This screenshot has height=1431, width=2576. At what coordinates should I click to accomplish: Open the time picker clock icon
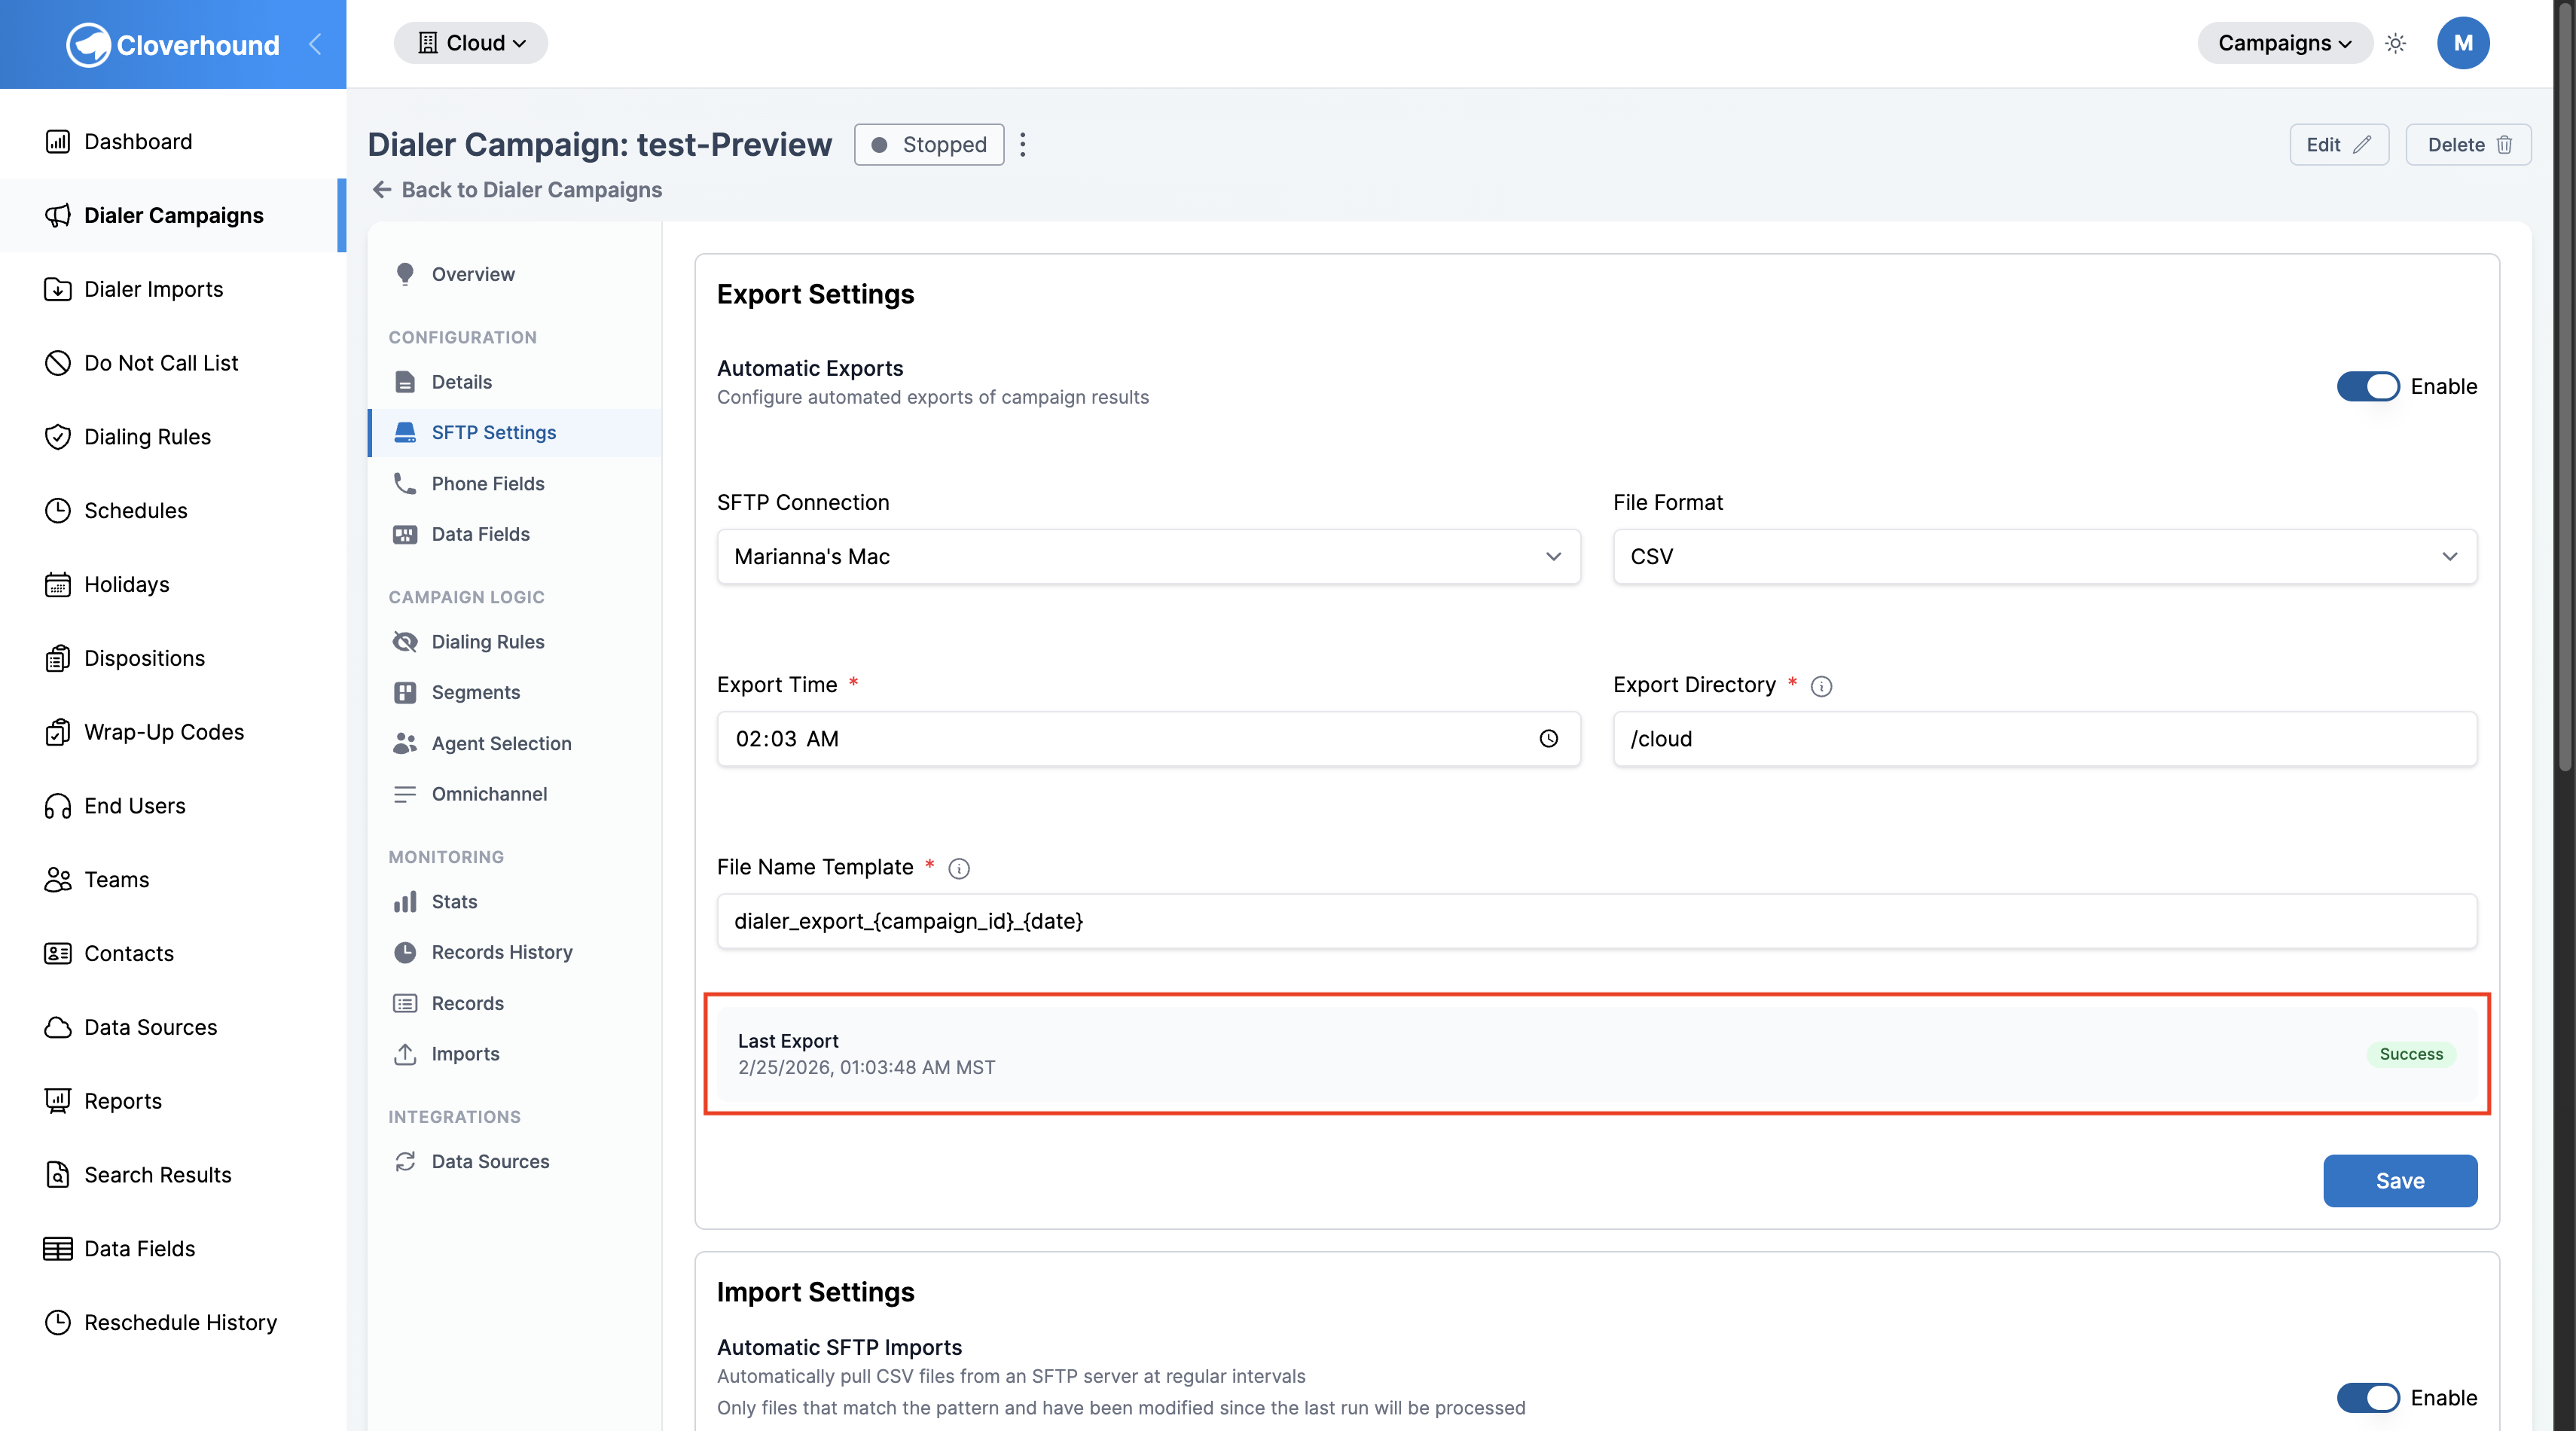(x=1548, y=738)
